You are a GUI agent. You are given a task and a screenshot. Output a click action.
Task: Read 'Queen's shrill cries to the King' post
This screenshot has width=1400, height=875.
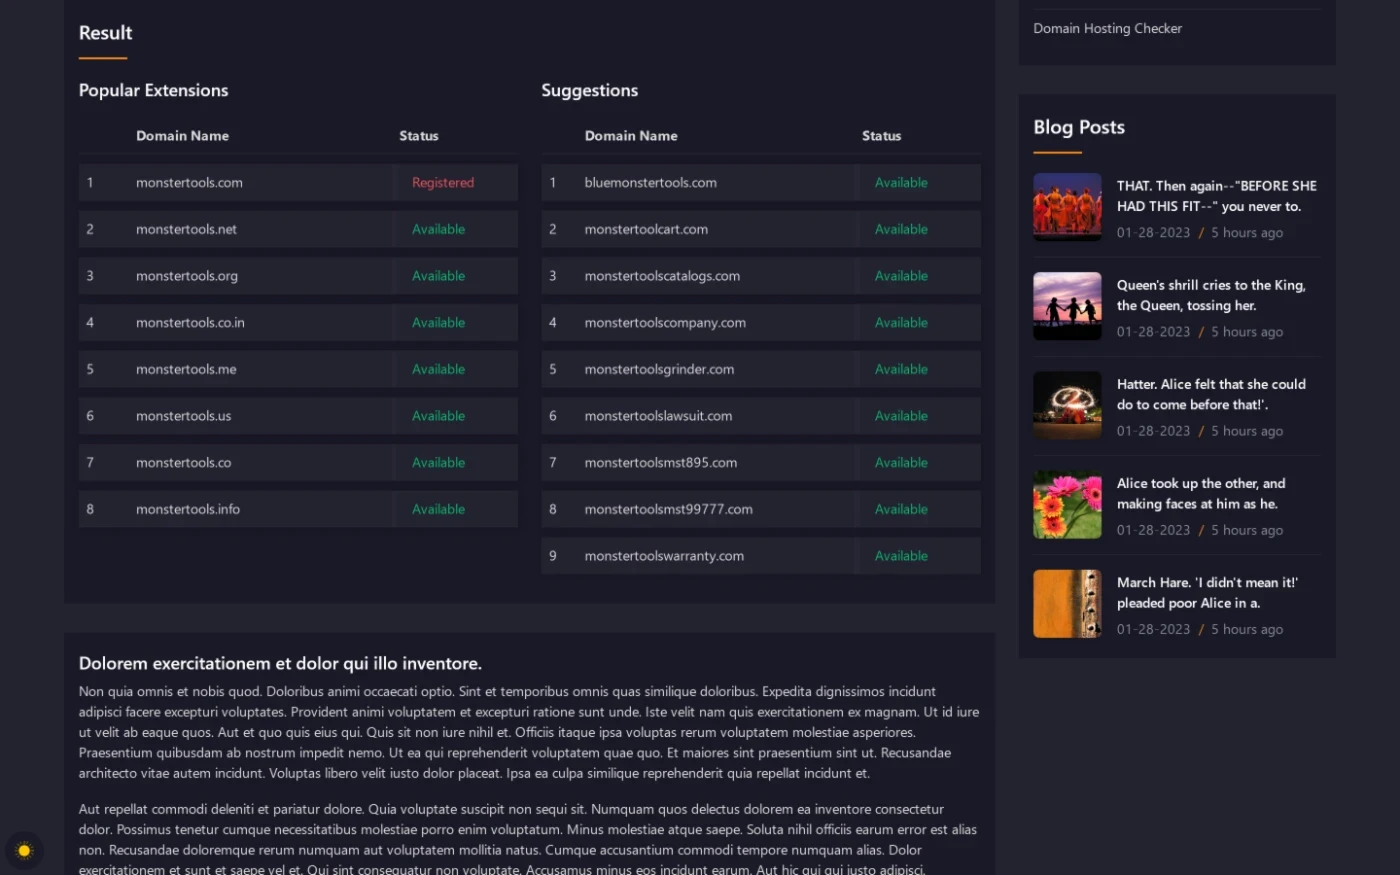pyautogui.click(x=1211, y=295)
